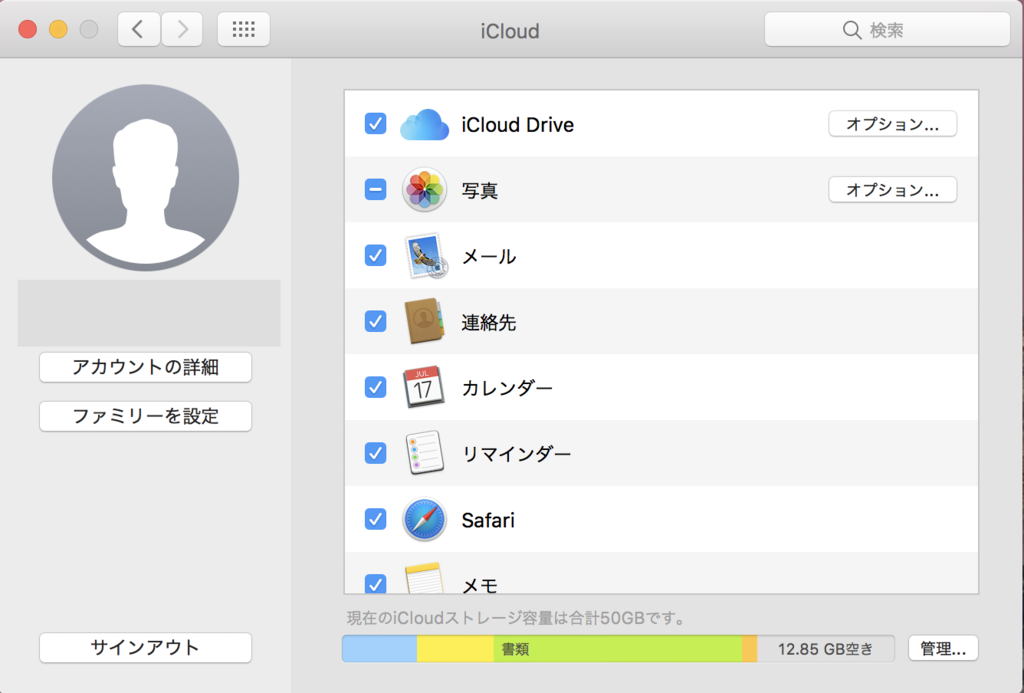This screenshot has height=693, width=1024.
Task: Click the 連絡先 label text
Action: pyautogui.click(x=489, y=323)
